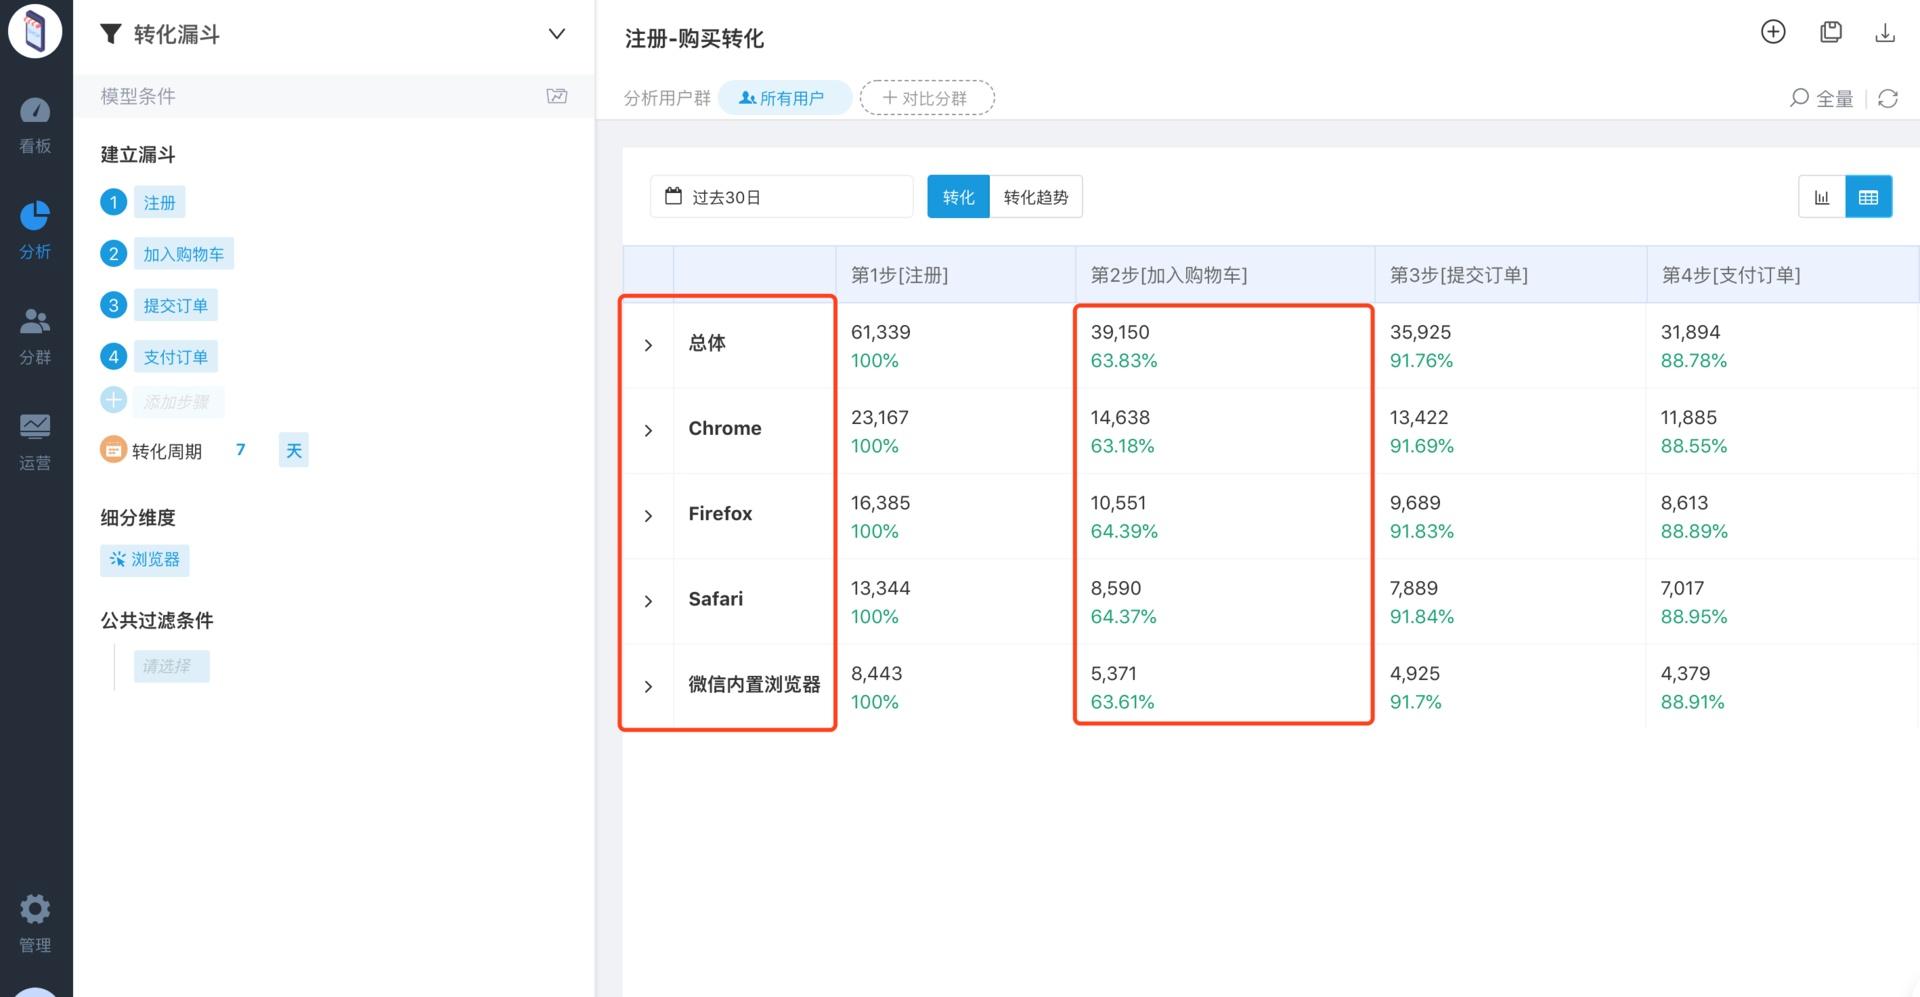Open the 请选择 filter condition selector
Screen dimensions: 1920x997
point(171,666)
